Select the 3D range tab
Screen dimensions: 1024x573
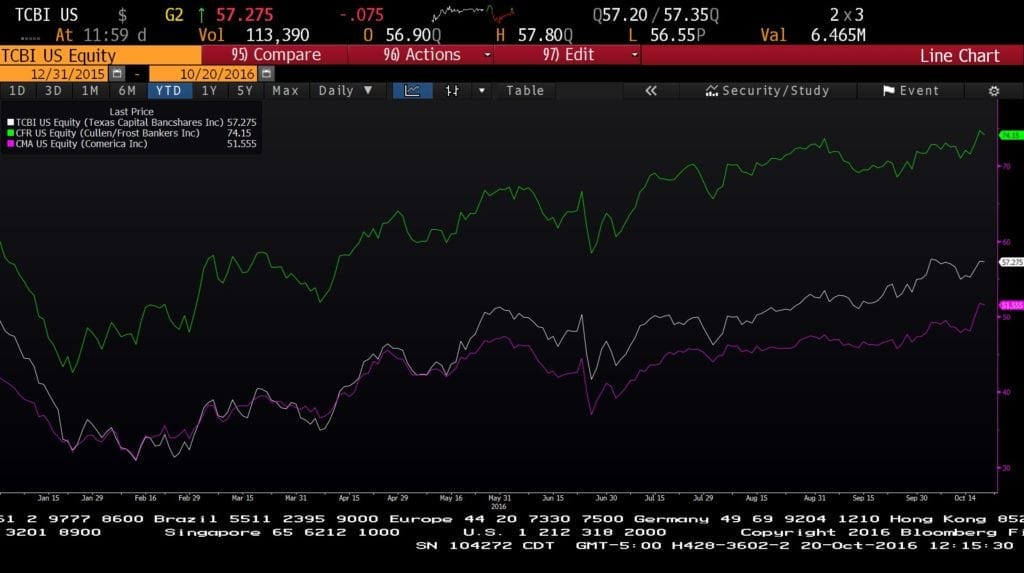54,91
